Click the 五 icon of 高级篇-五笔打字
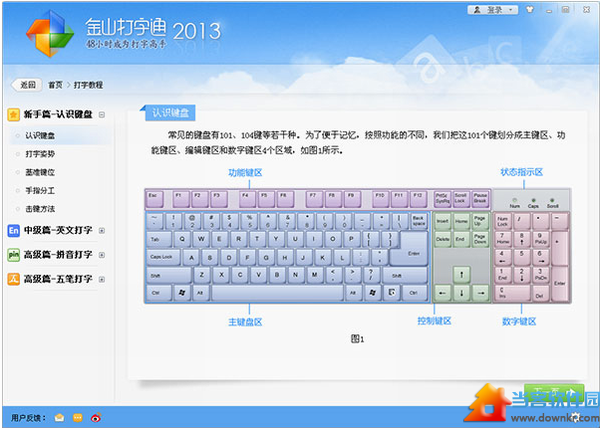 click(13, 280)
